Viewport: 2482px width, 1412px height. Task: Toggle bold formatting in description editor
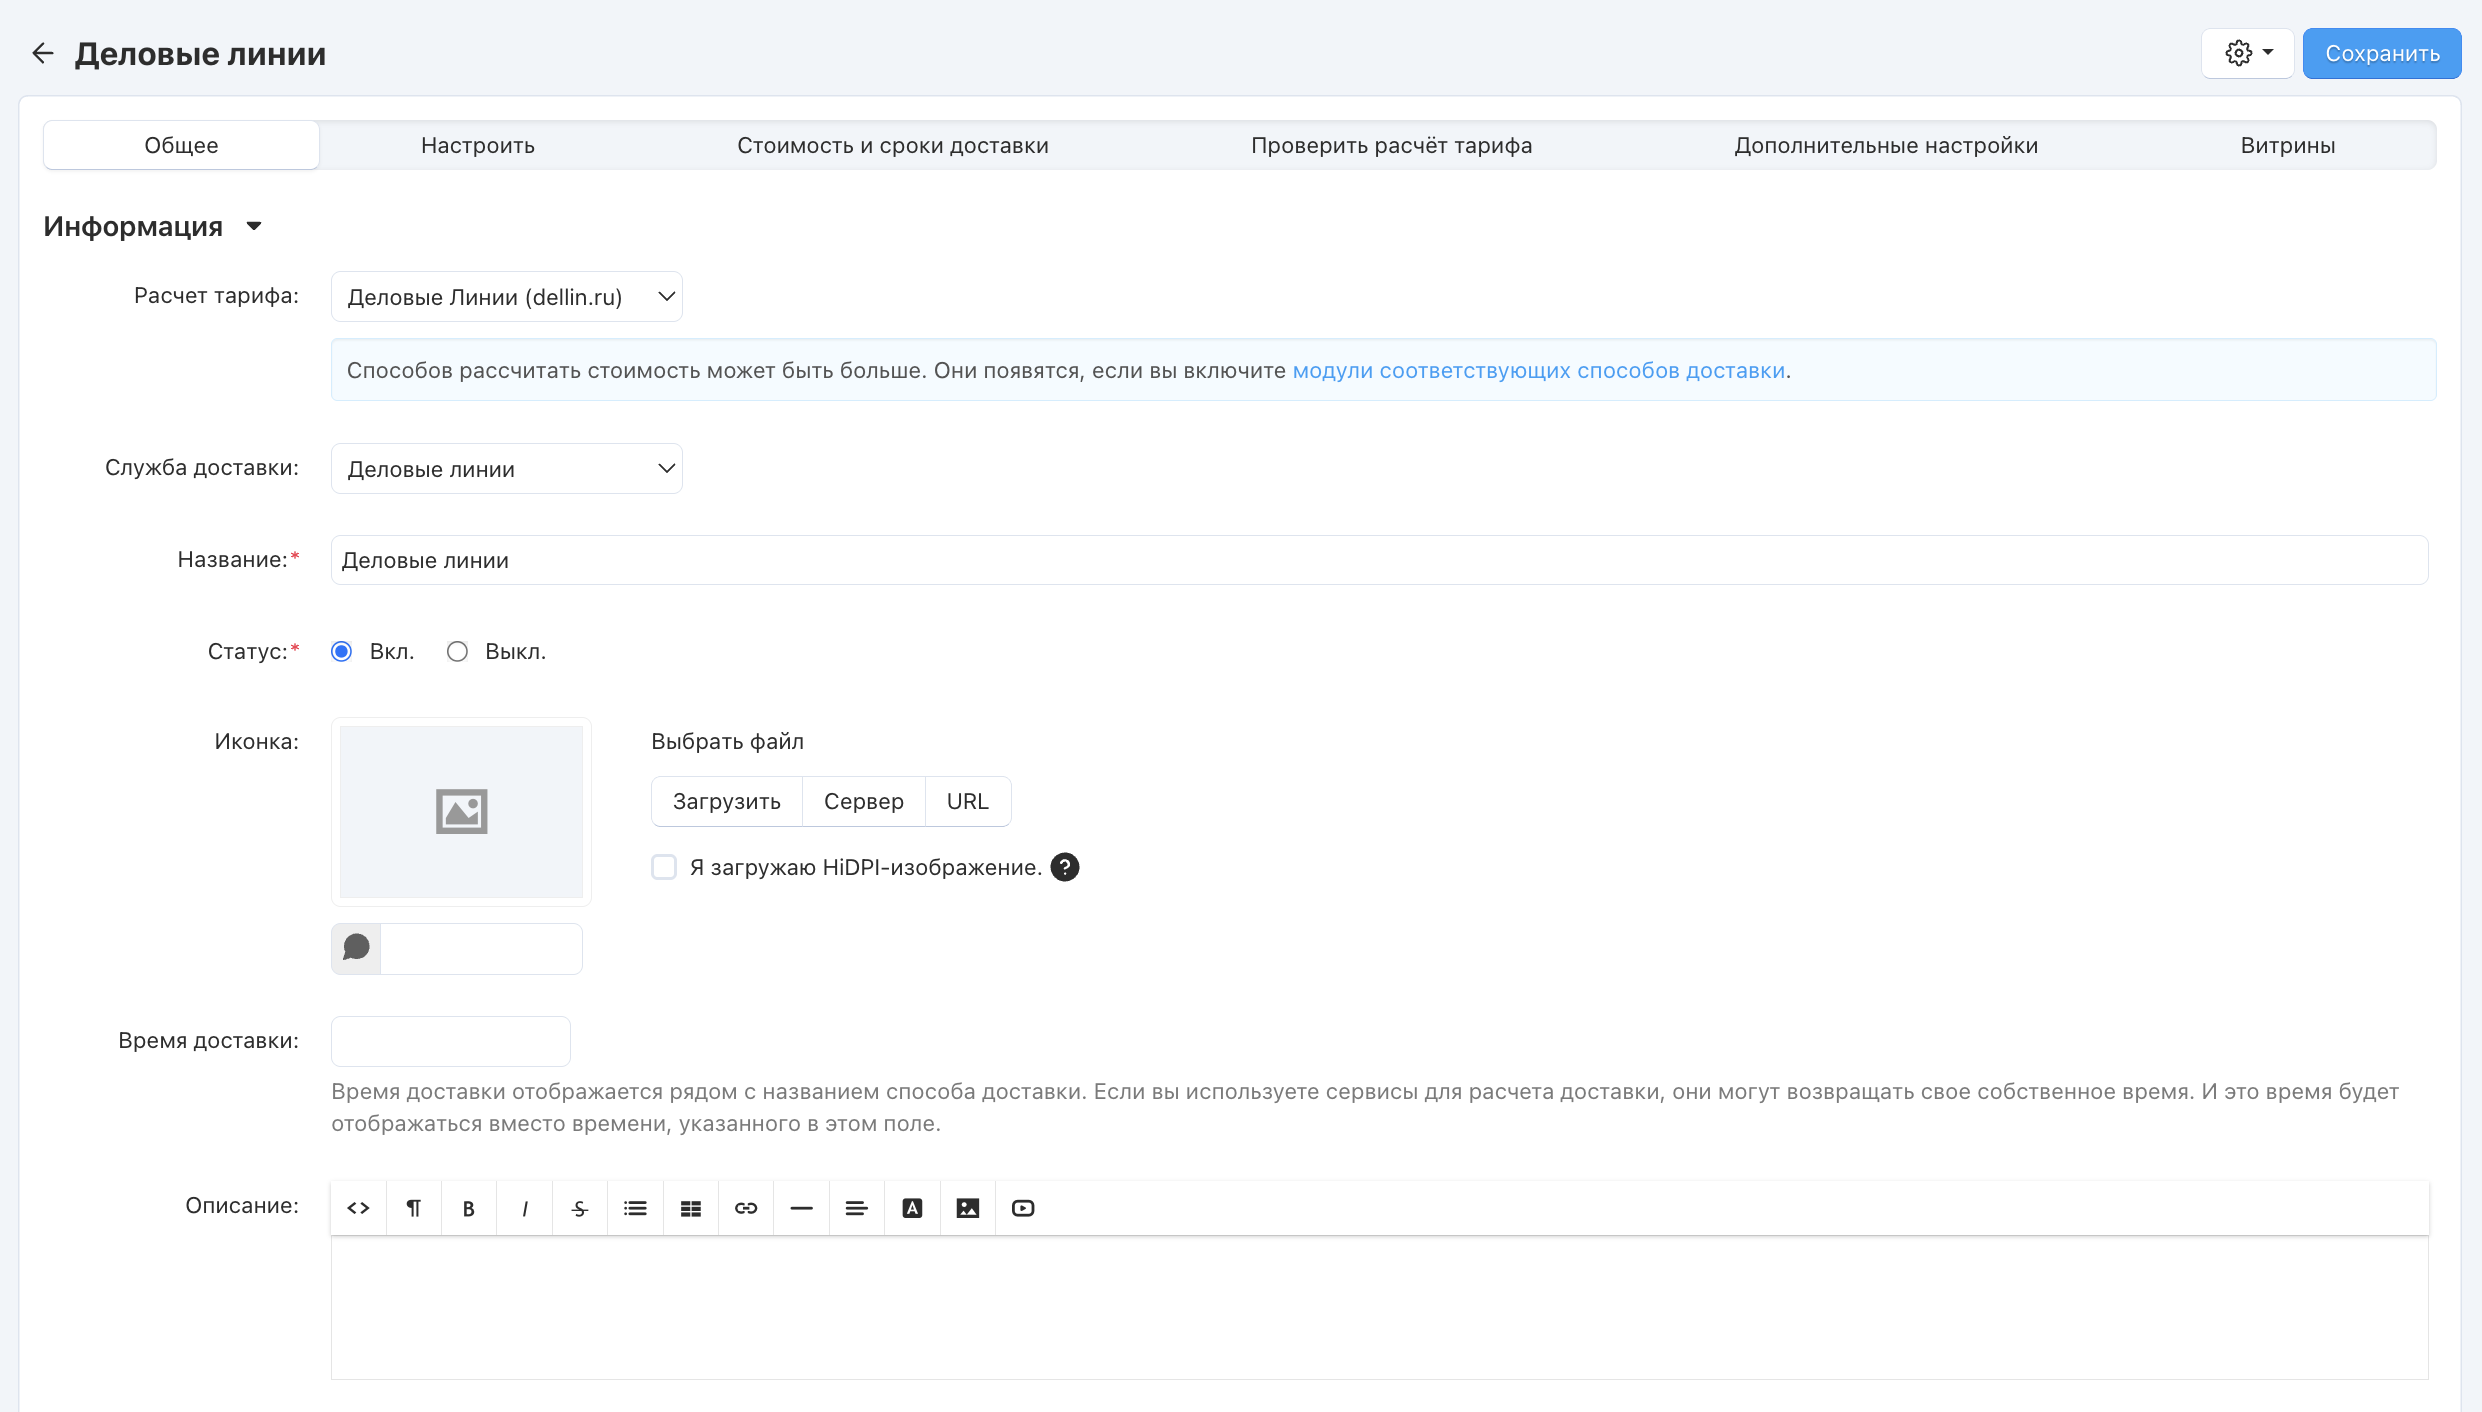(x=468, y=1208)
